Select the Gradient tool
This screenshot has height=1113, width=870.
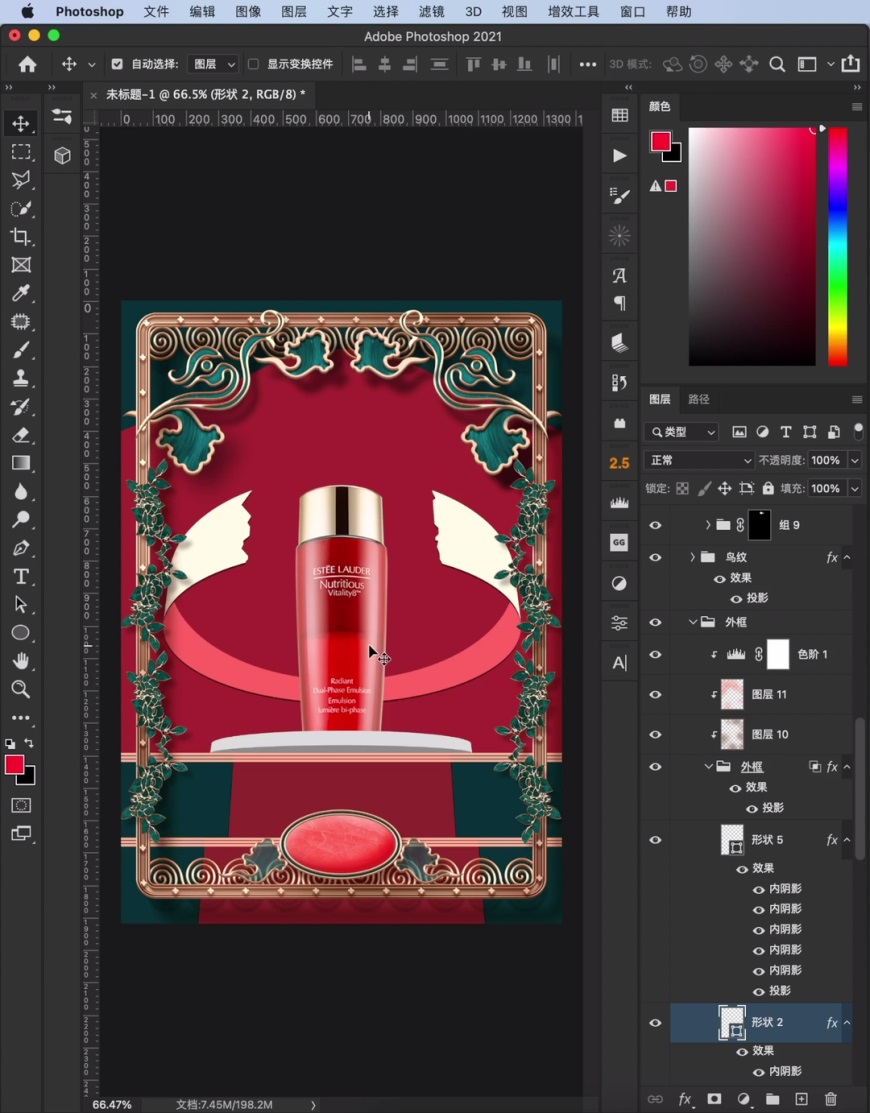point(21,463)
